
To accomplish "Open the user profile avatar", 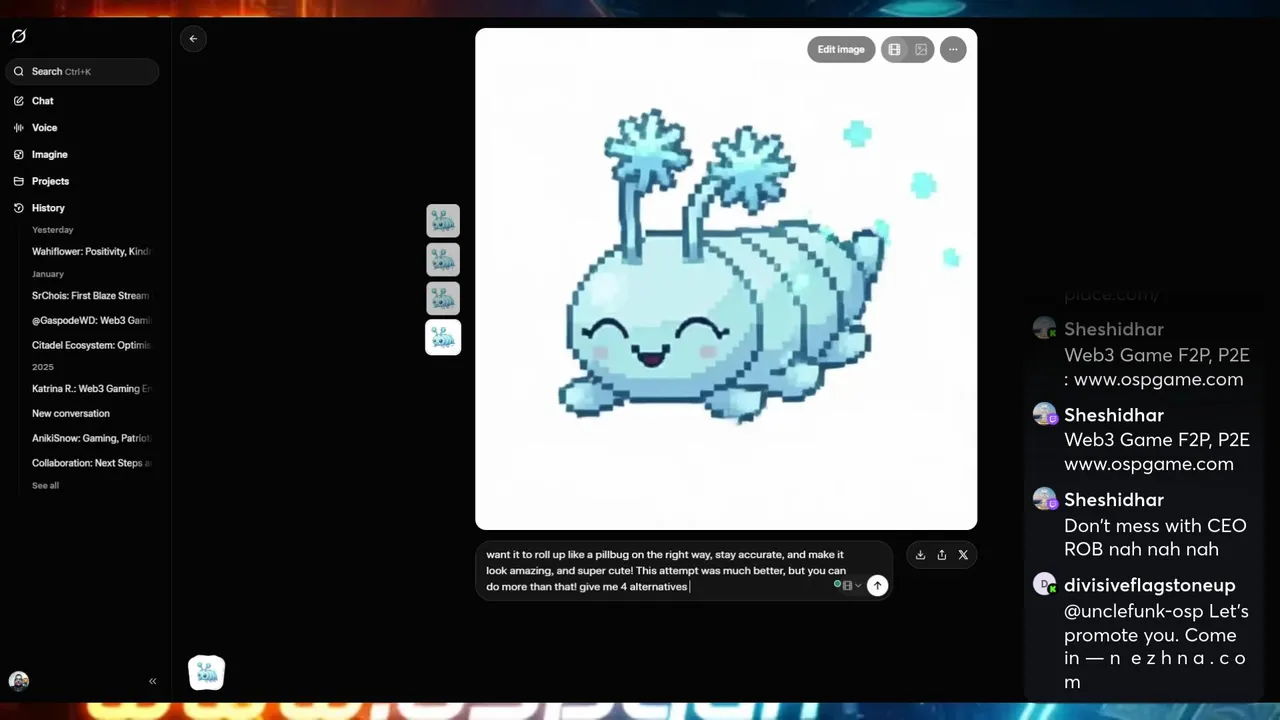I will click(x=19, y=681).
